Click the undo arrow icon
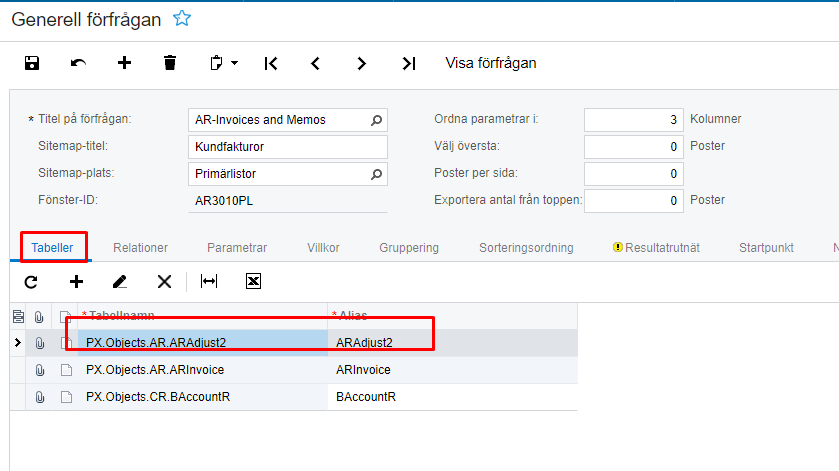 pyautogui.click(x=78, y=63)
